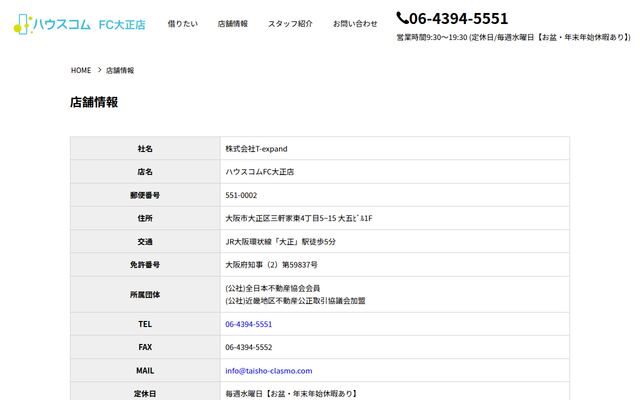Click the 郵便番号 row label

pos(145,195)
